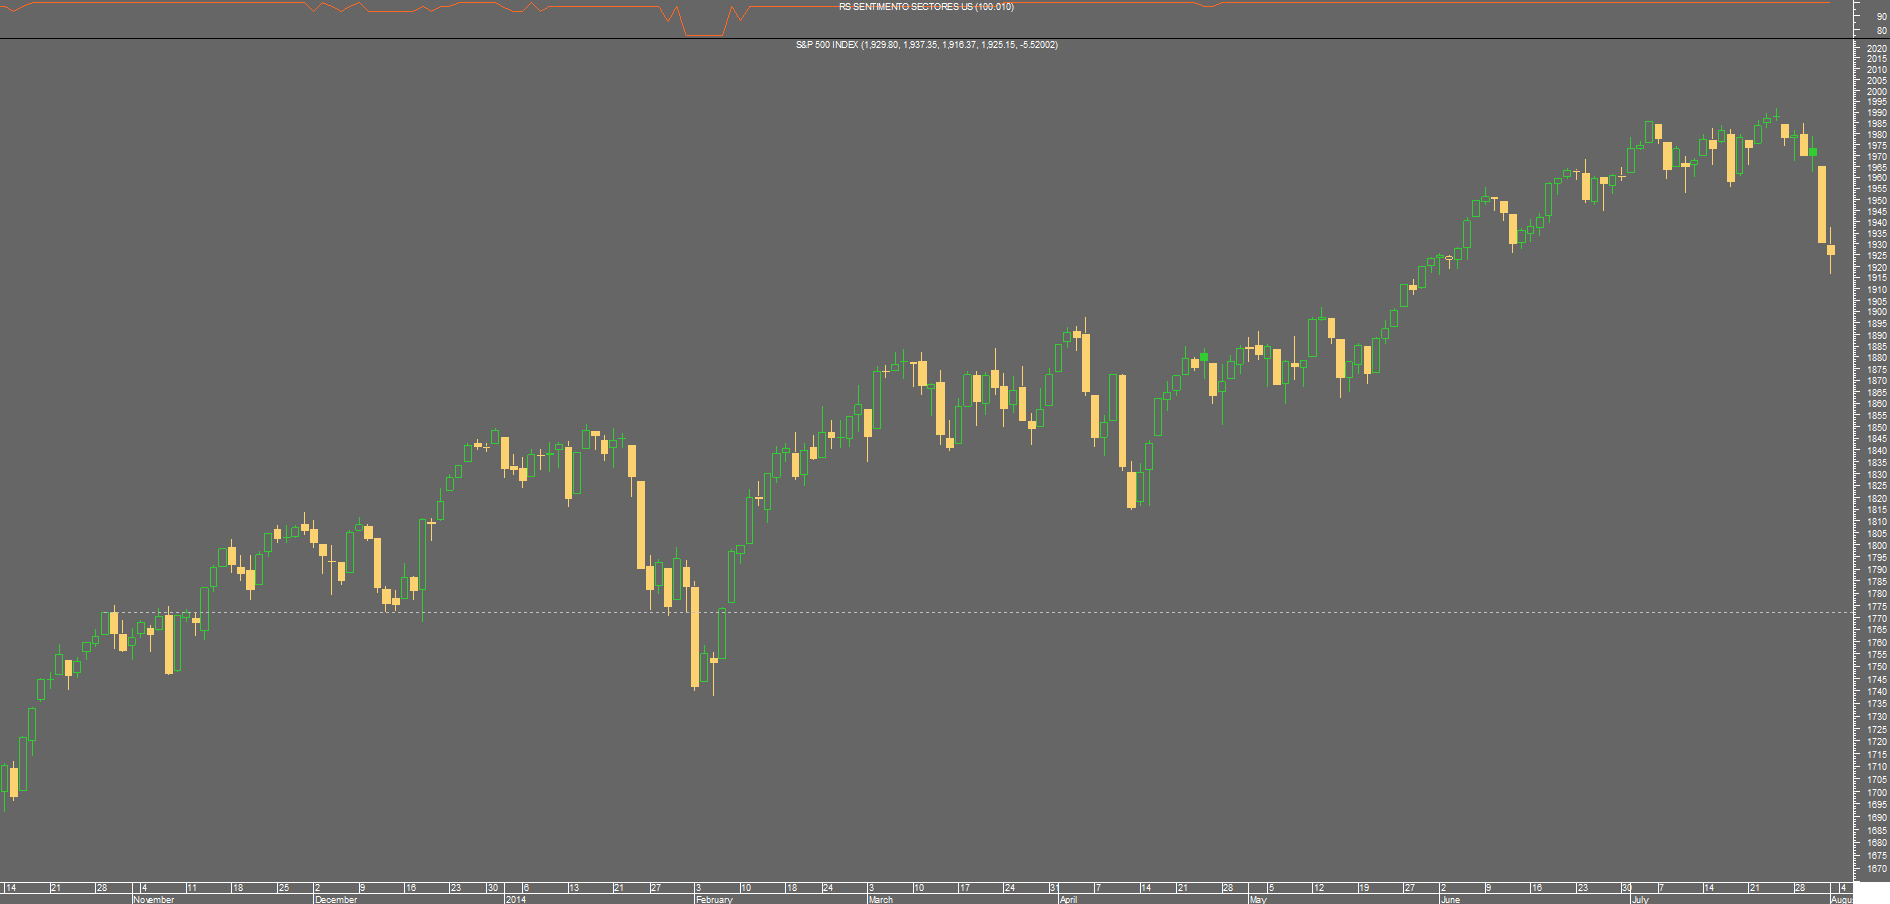The height and width of the screenshot is (904, 1890).
Task: Click the December label on date axis
Action: (x=336, y=899)
